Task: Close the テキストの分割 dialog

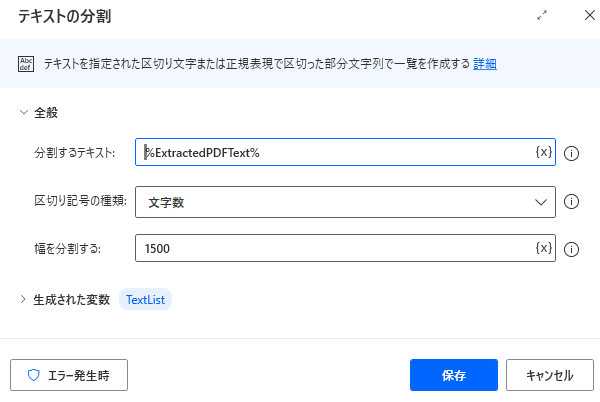Action: coord(590,15)
